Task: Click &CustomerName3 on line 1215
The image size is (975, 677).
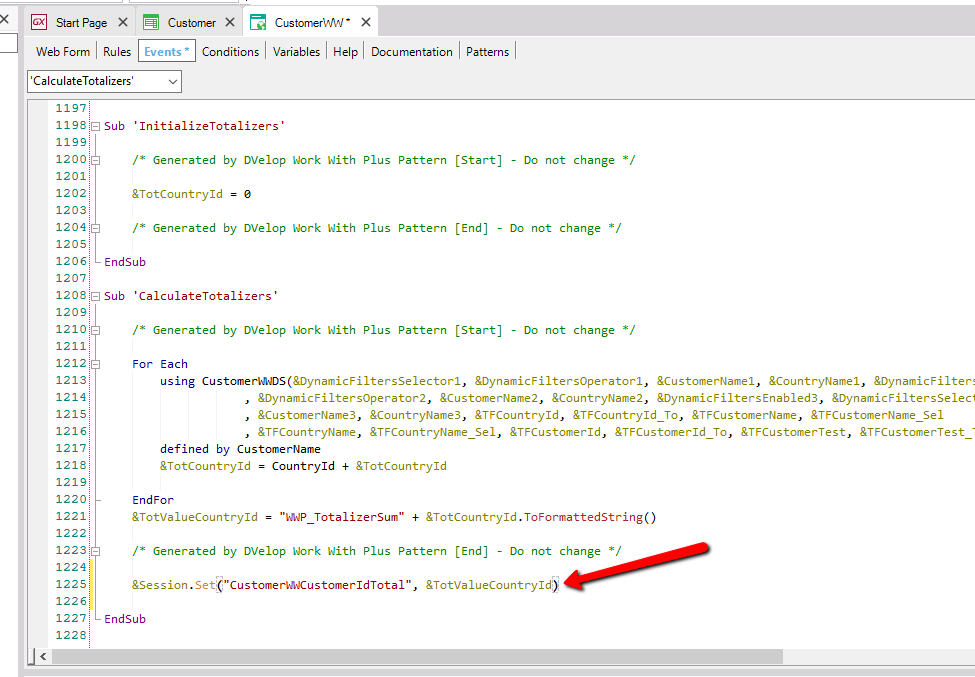Action: point(307,415)
